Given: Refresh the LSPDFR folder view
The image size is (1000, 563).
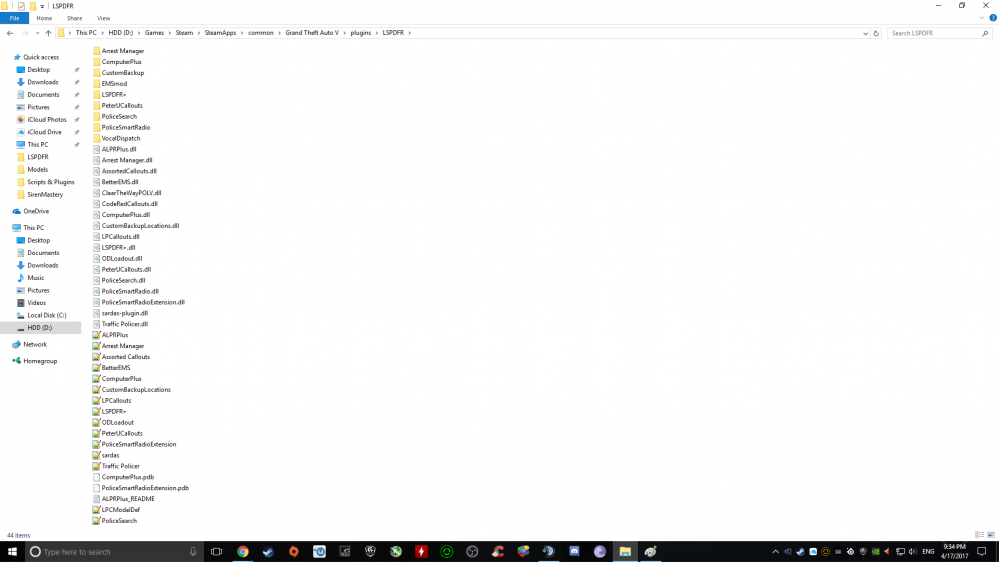Looking at the screenshot, I should click(x=876, y=33).
